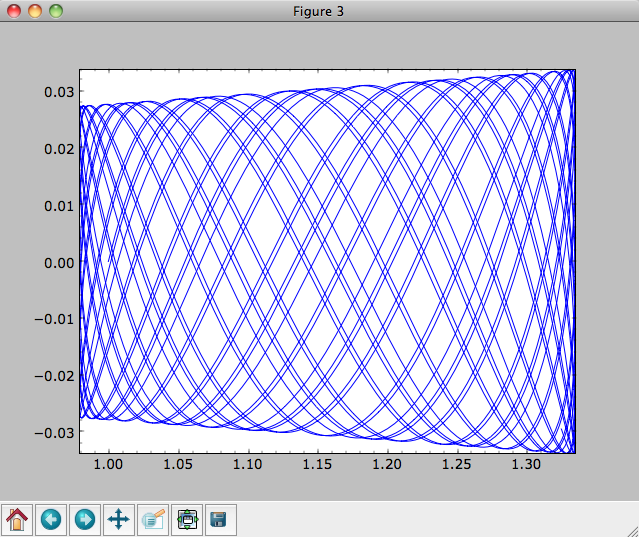Click the −0.02 y-axis label
Screen dimensions: 639x537
point(54,376)
